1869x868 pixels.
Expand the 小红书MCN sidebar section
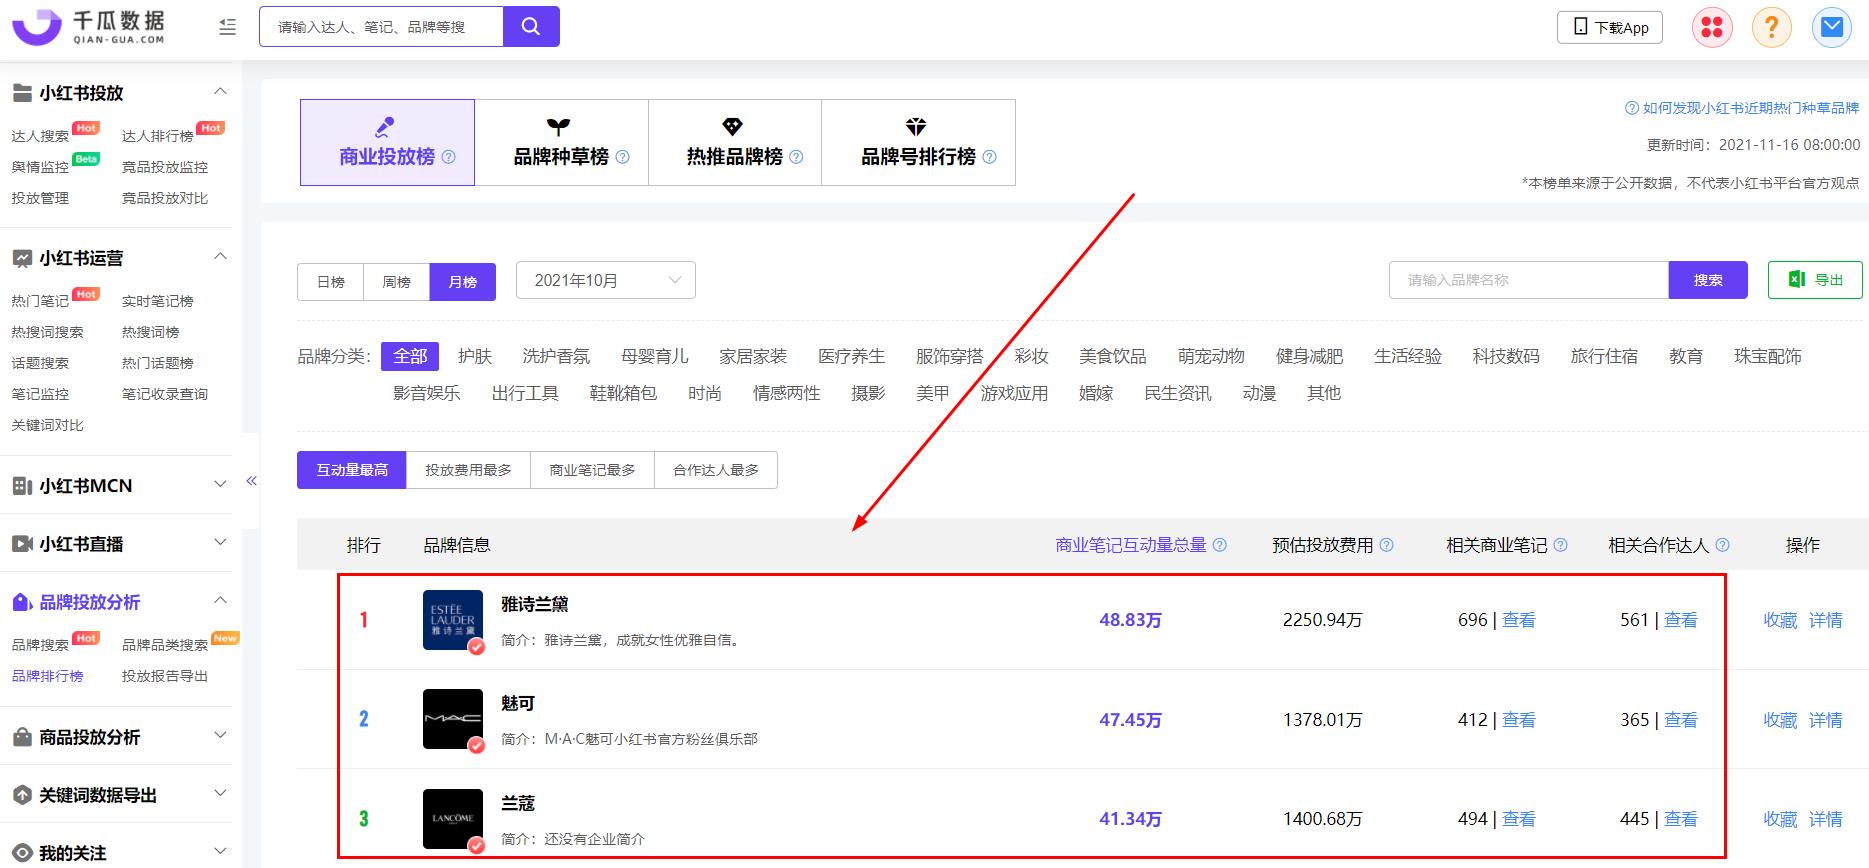tap(221, 485)
